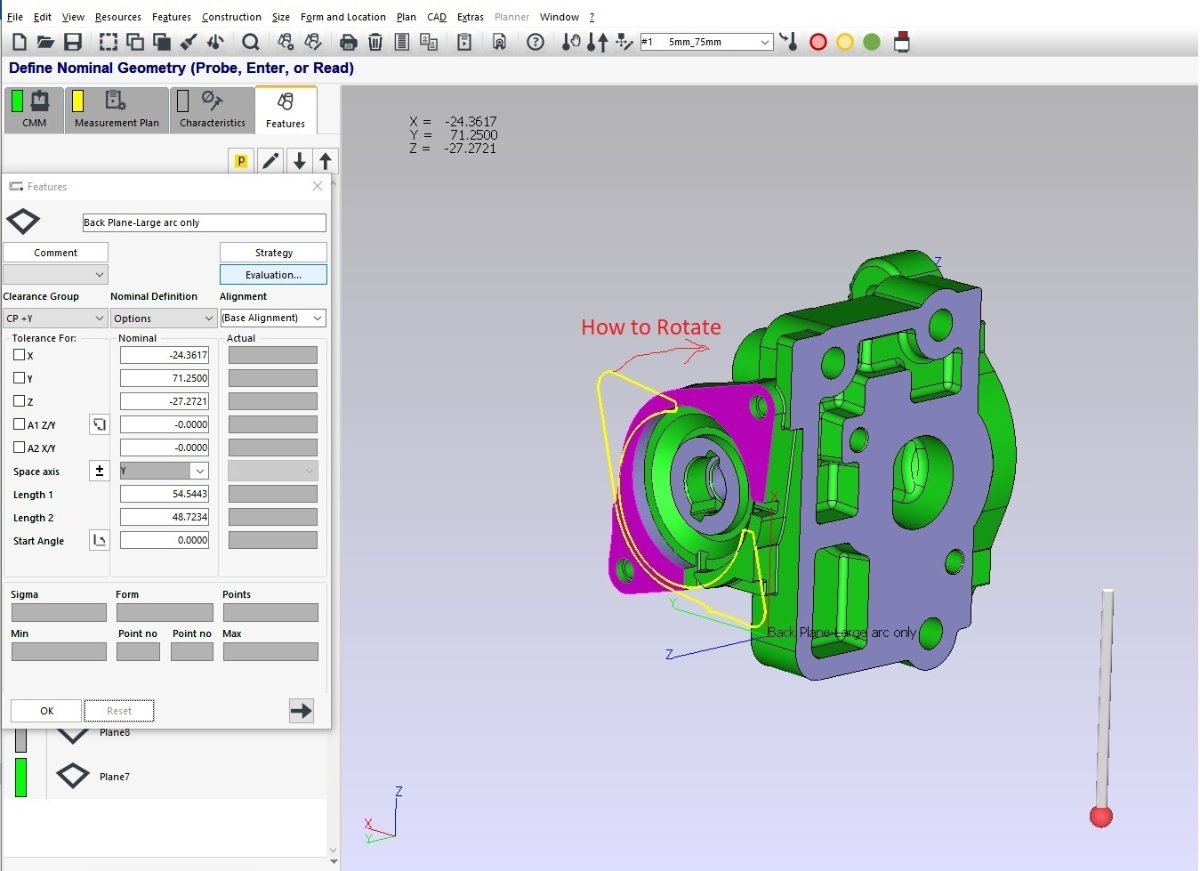This screenshot has height=871, width=1200.
Task: Click the Start Angle nominal field 0.0000
Action: click(x=164, y=540)
